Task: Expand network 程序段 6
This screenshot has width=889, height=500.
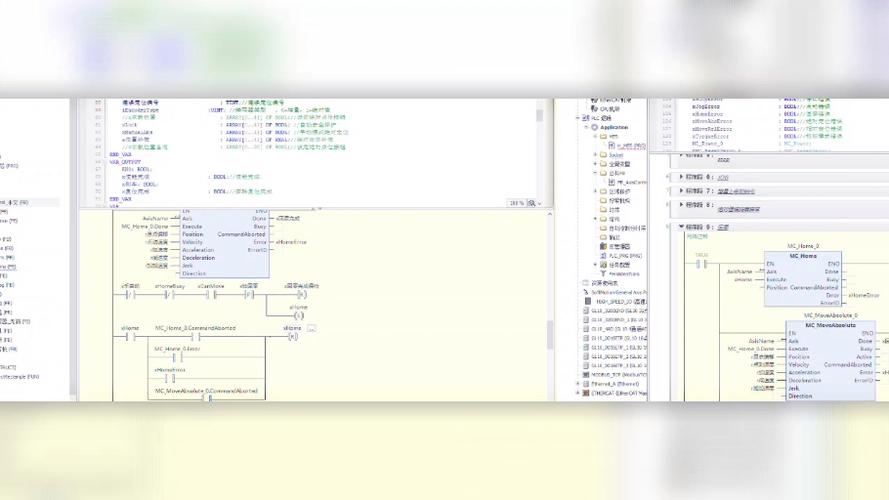Action: (681, 177)
